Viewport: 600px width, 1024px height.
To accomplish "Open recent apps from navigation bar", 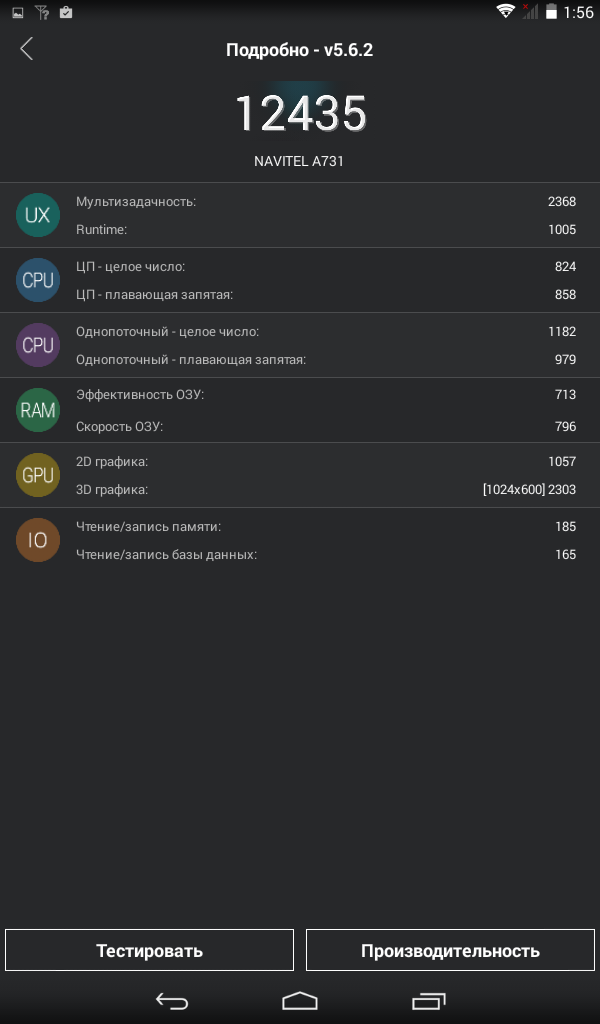I will [429, 1000].
